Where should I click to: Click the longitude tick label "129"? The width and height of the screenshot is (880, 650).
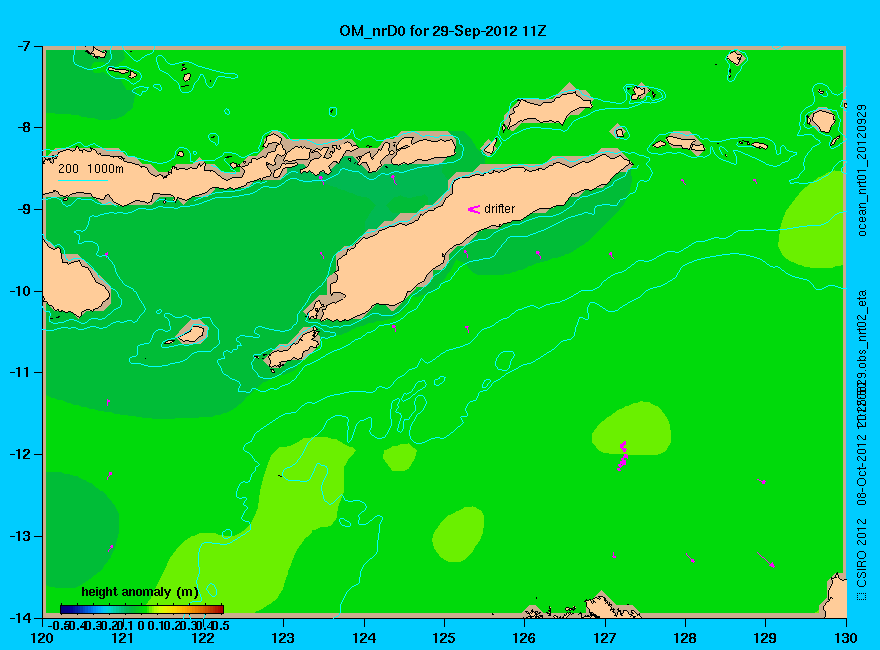[x=766, y=638]
